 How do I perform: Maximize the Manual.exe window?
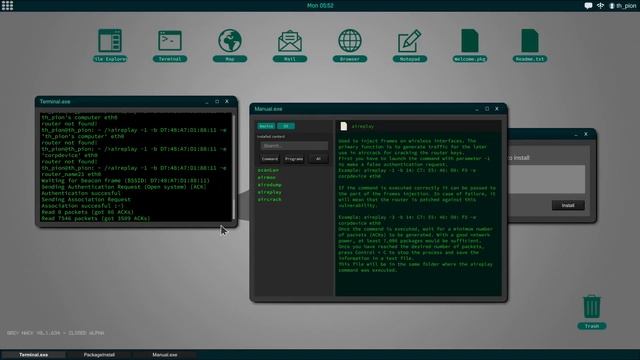point(487,109)
